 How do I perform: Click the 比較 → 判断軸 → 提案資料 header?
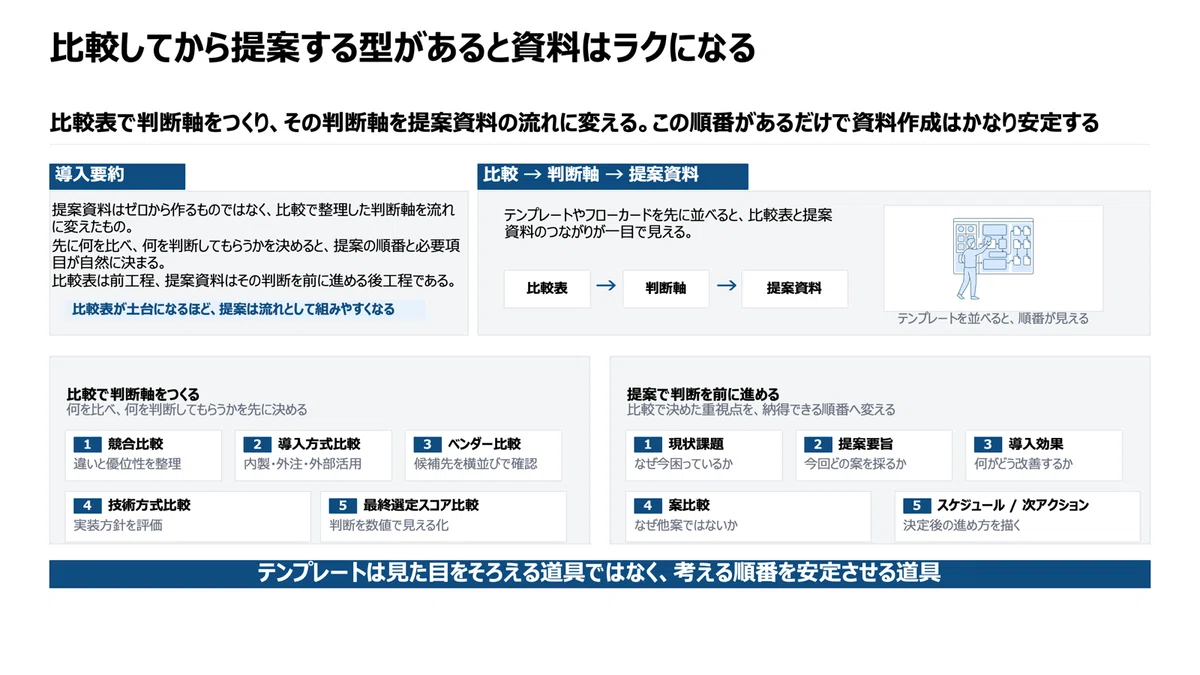point(613,176)
